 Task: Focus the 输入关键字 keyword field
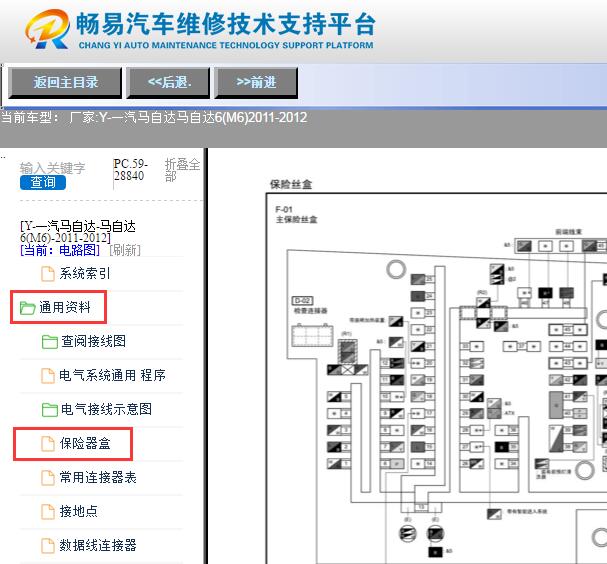(53, 168)
